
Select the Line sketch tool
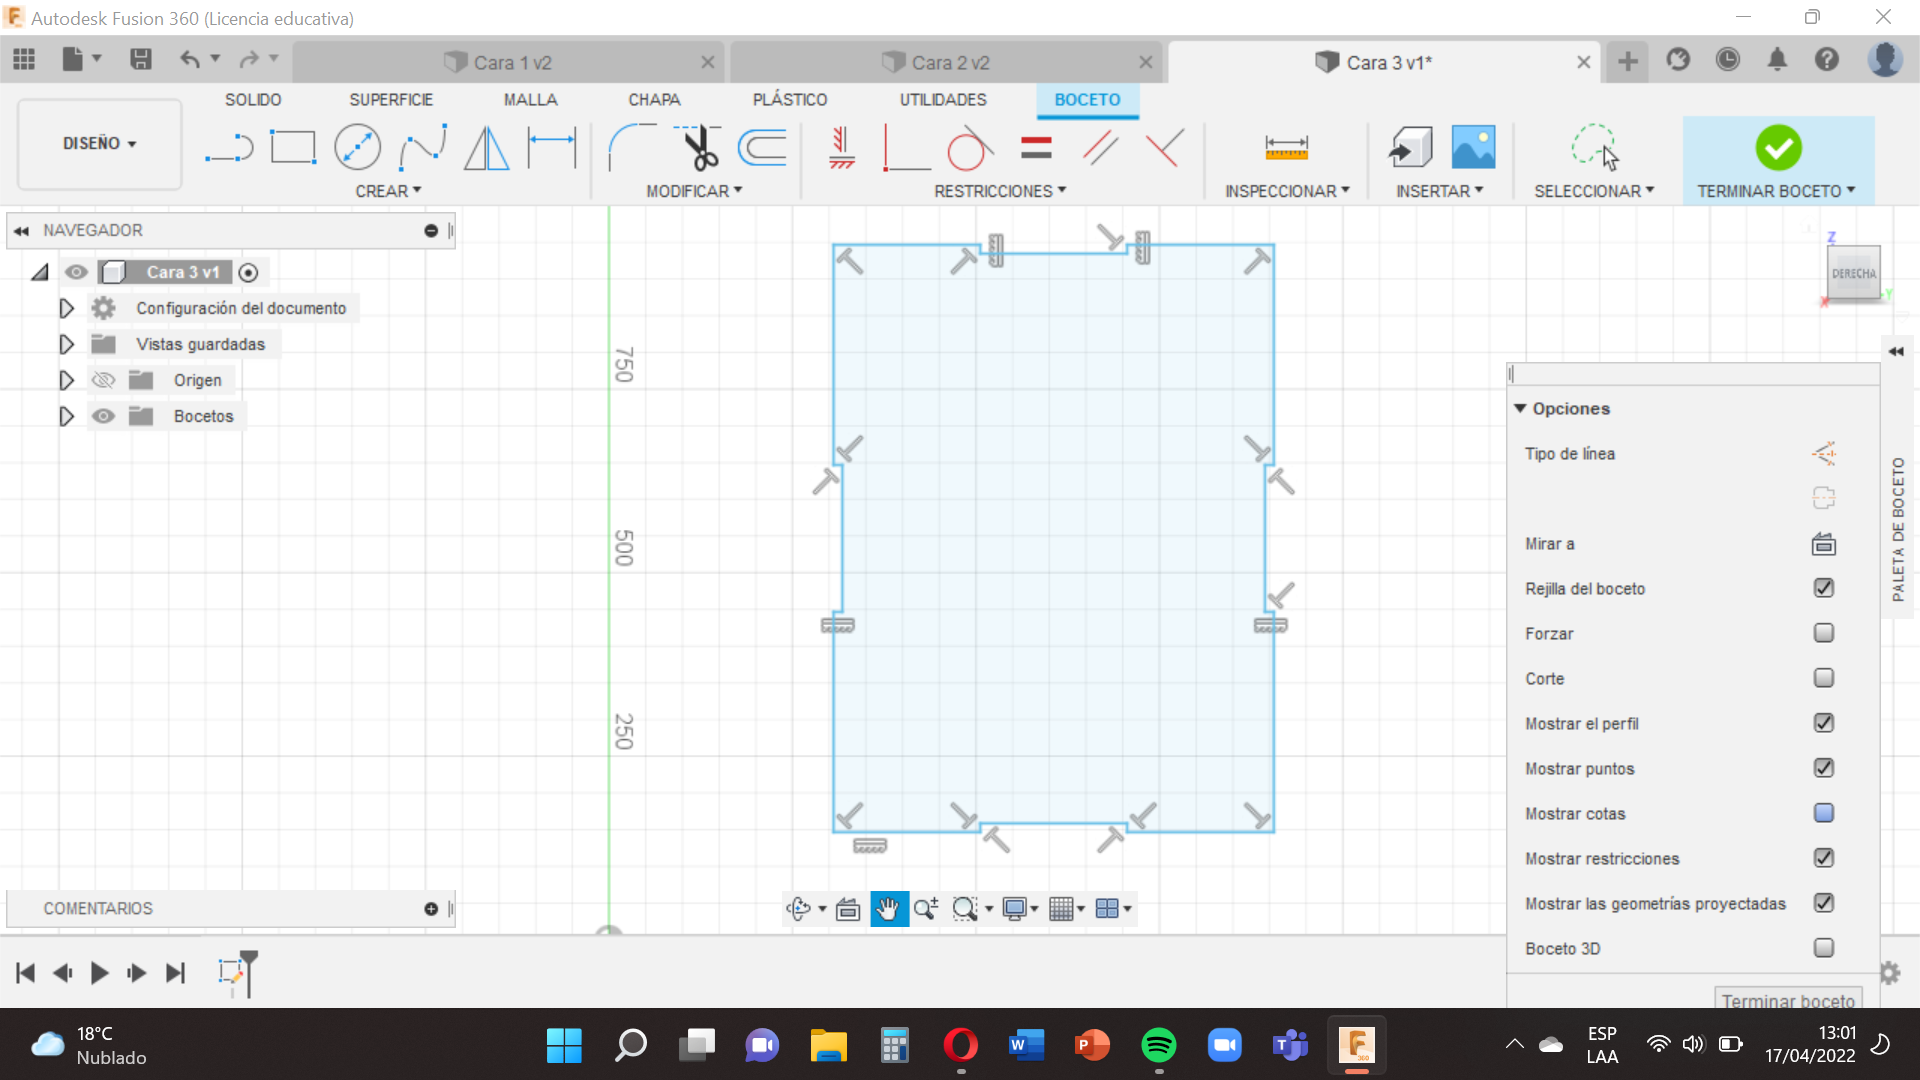tap(229, 148)
